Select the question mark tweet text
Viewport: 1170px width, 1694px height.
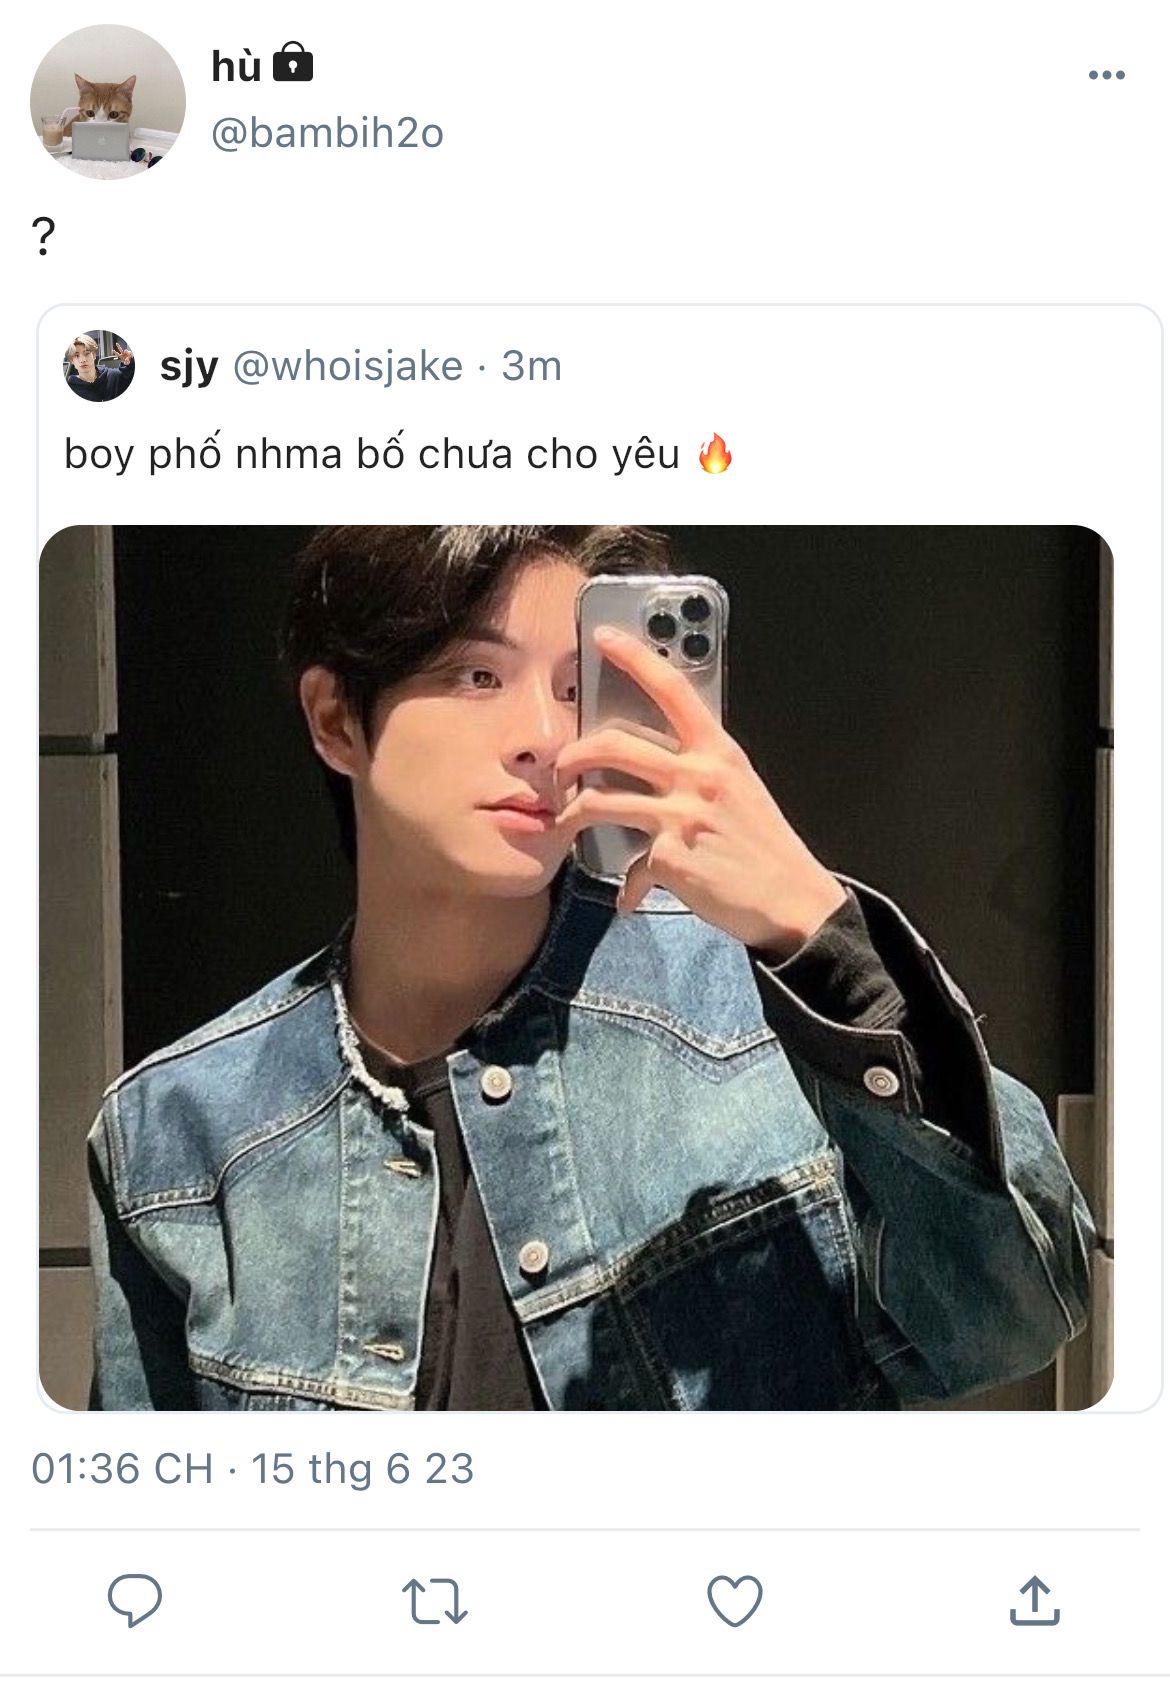tap(43, 237)
